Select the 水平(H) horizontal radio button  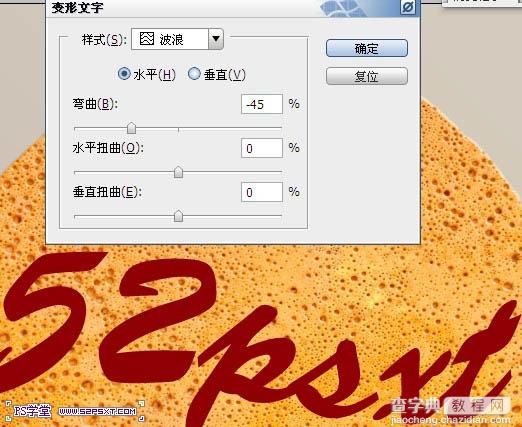[x=124, y=74]
